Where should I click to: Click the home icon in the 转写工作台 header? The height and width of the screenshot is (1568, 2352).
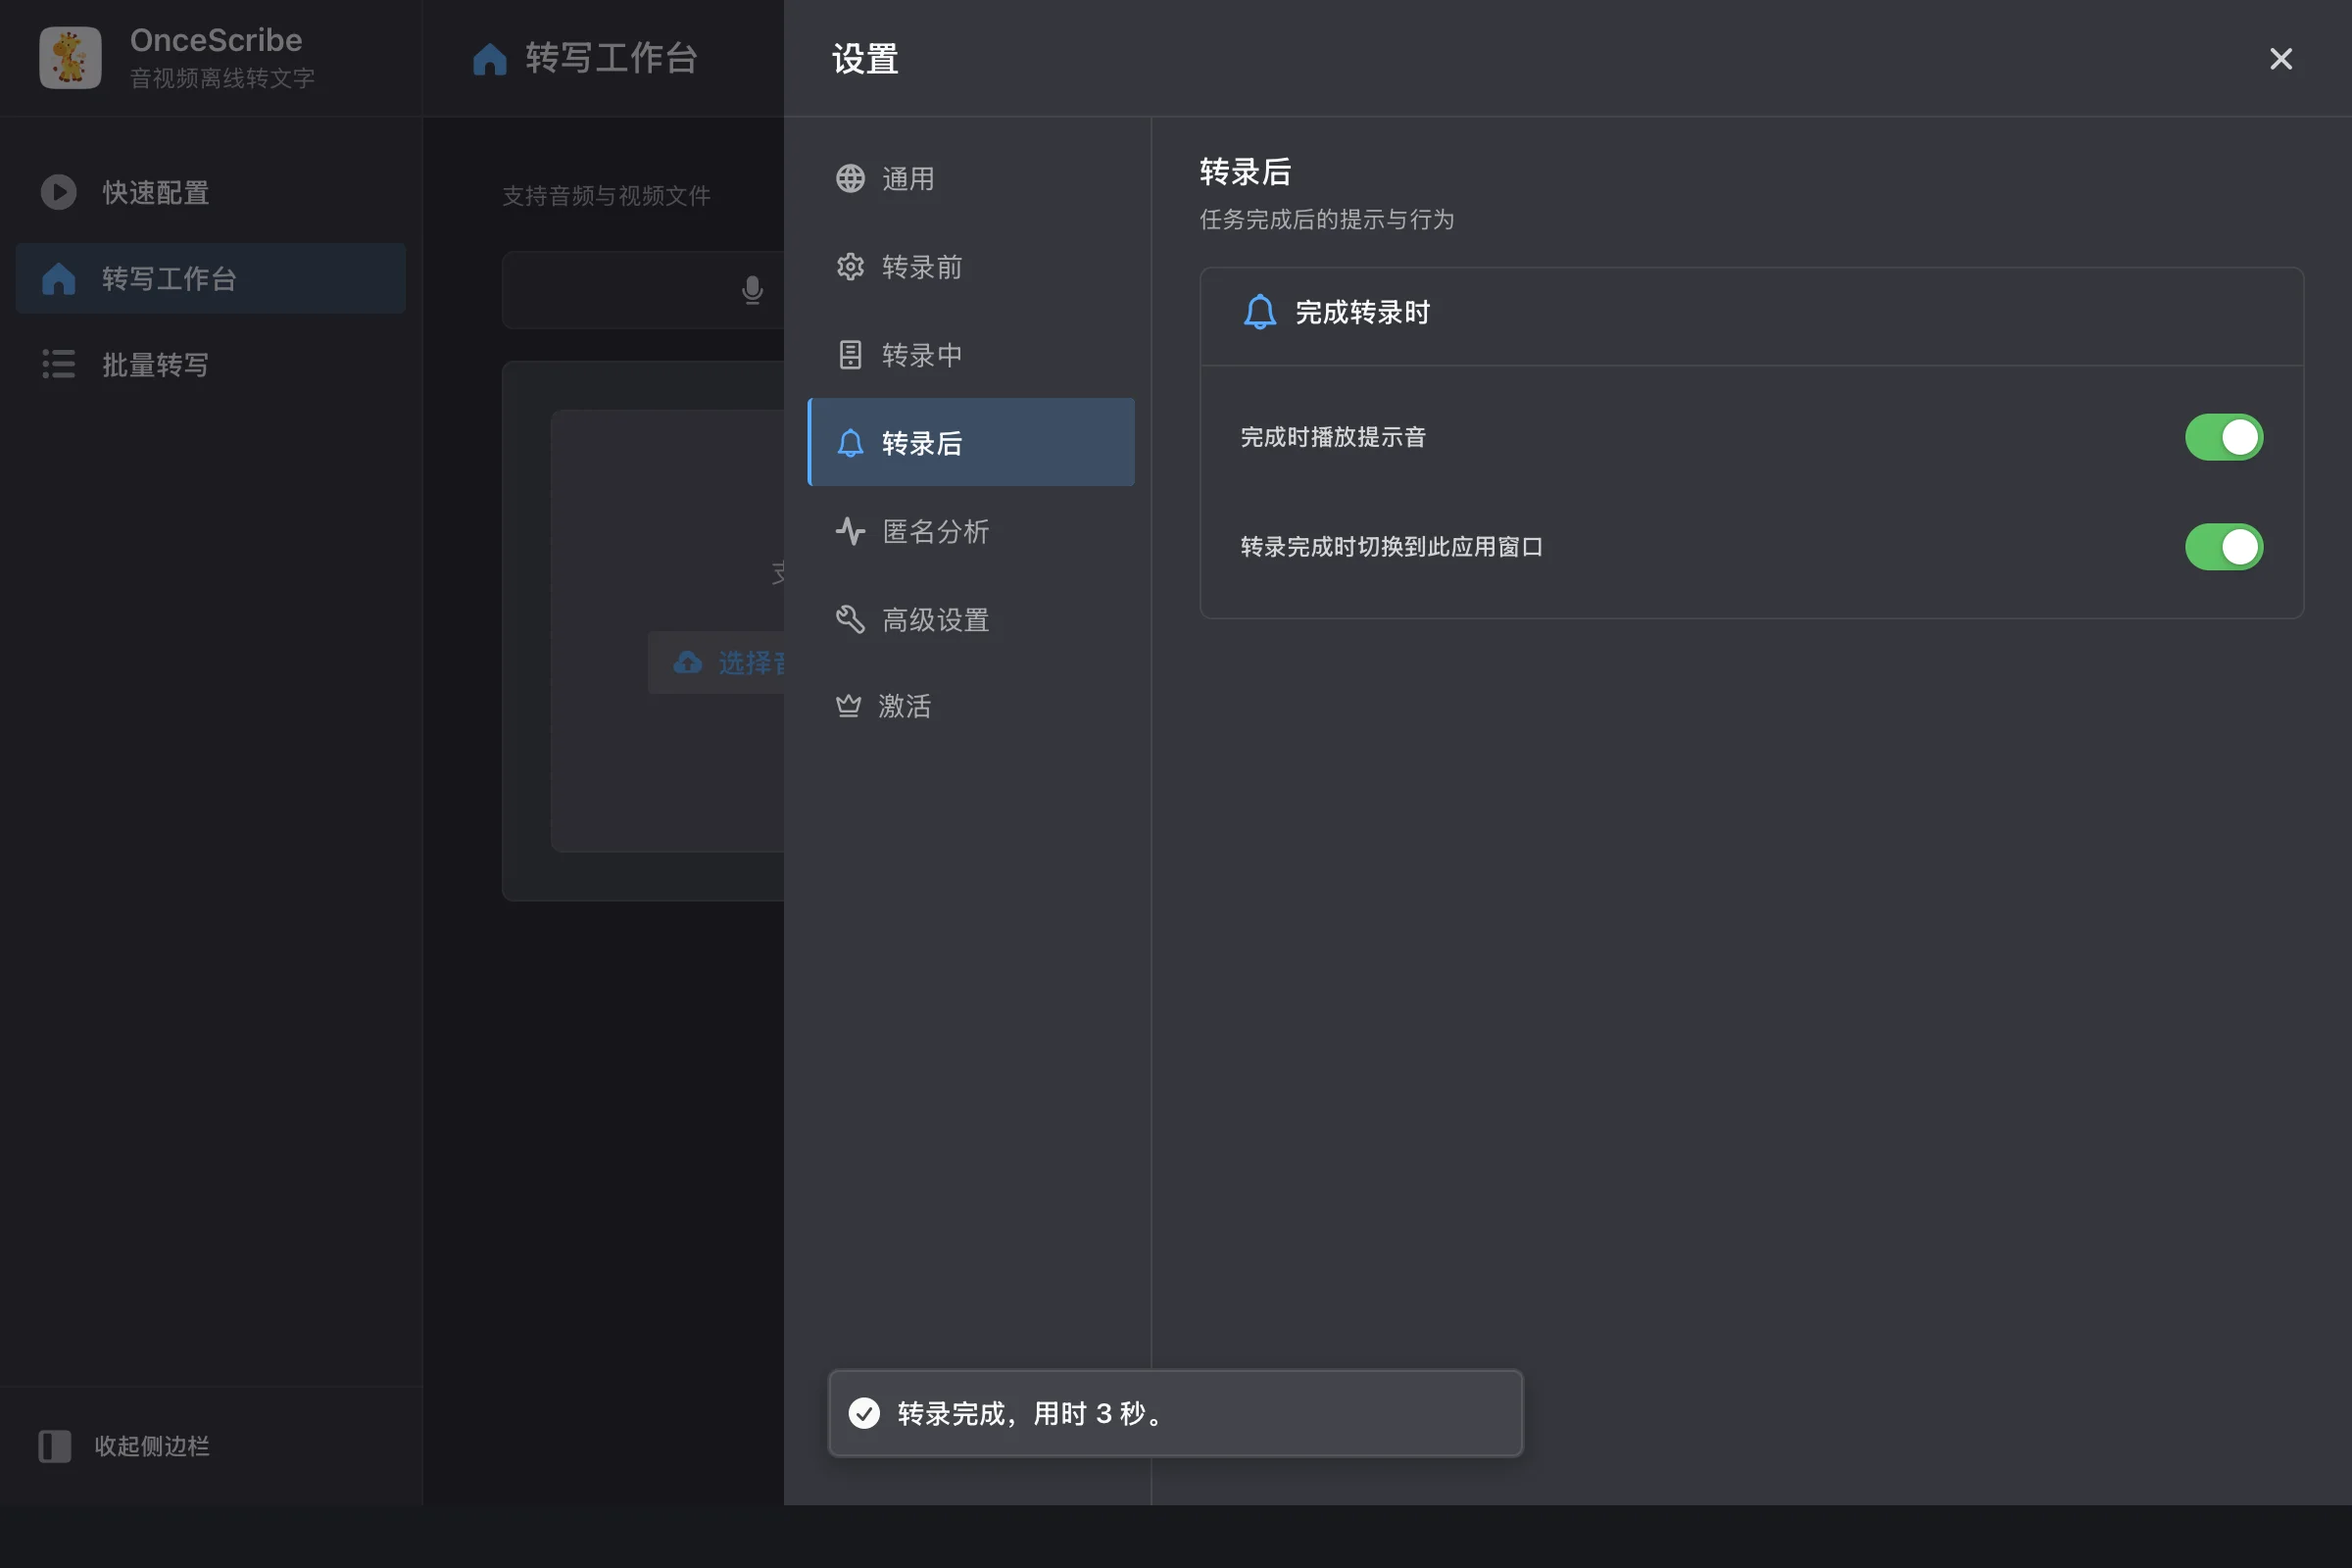coord(489,59)
